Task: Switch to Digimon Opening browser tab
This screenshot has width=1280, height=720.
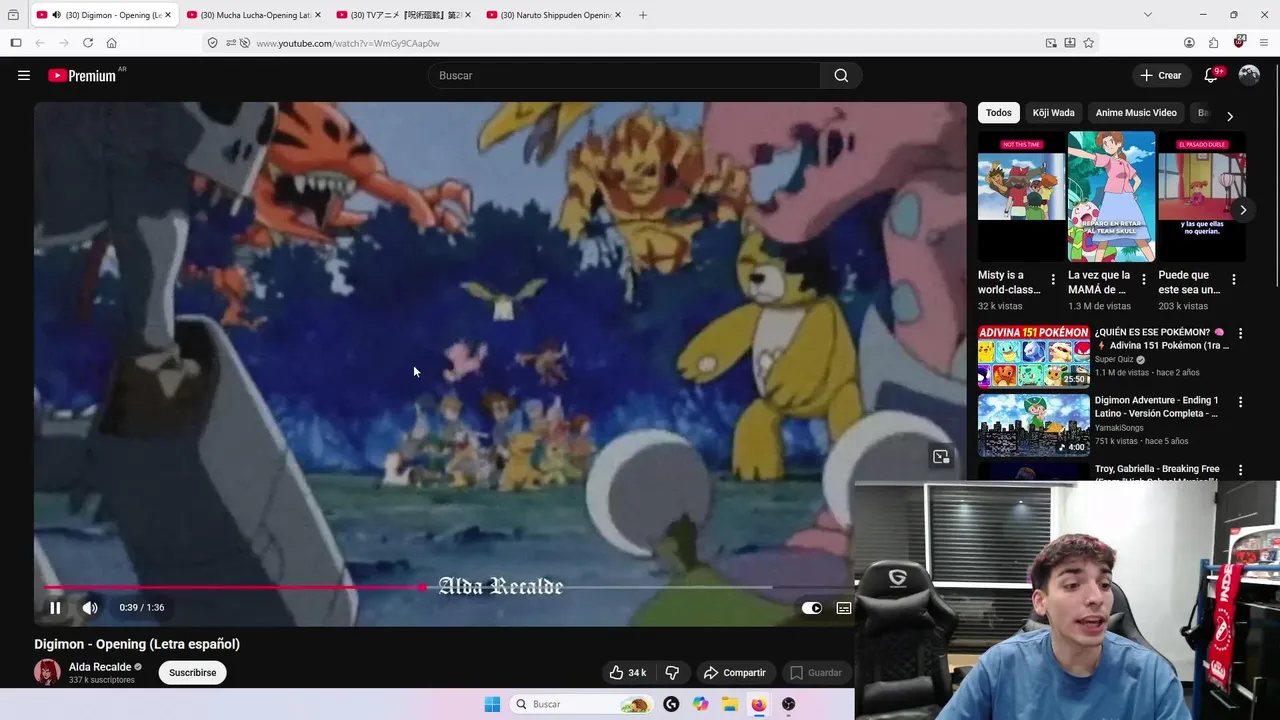Action: [x=104, y=15]
